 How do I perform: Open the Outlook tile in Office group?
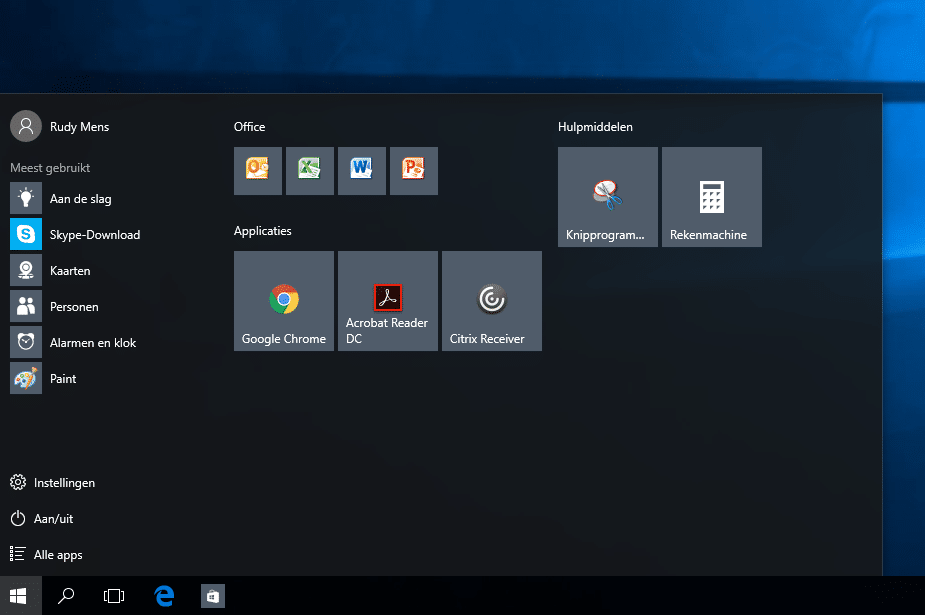(258, 171)
